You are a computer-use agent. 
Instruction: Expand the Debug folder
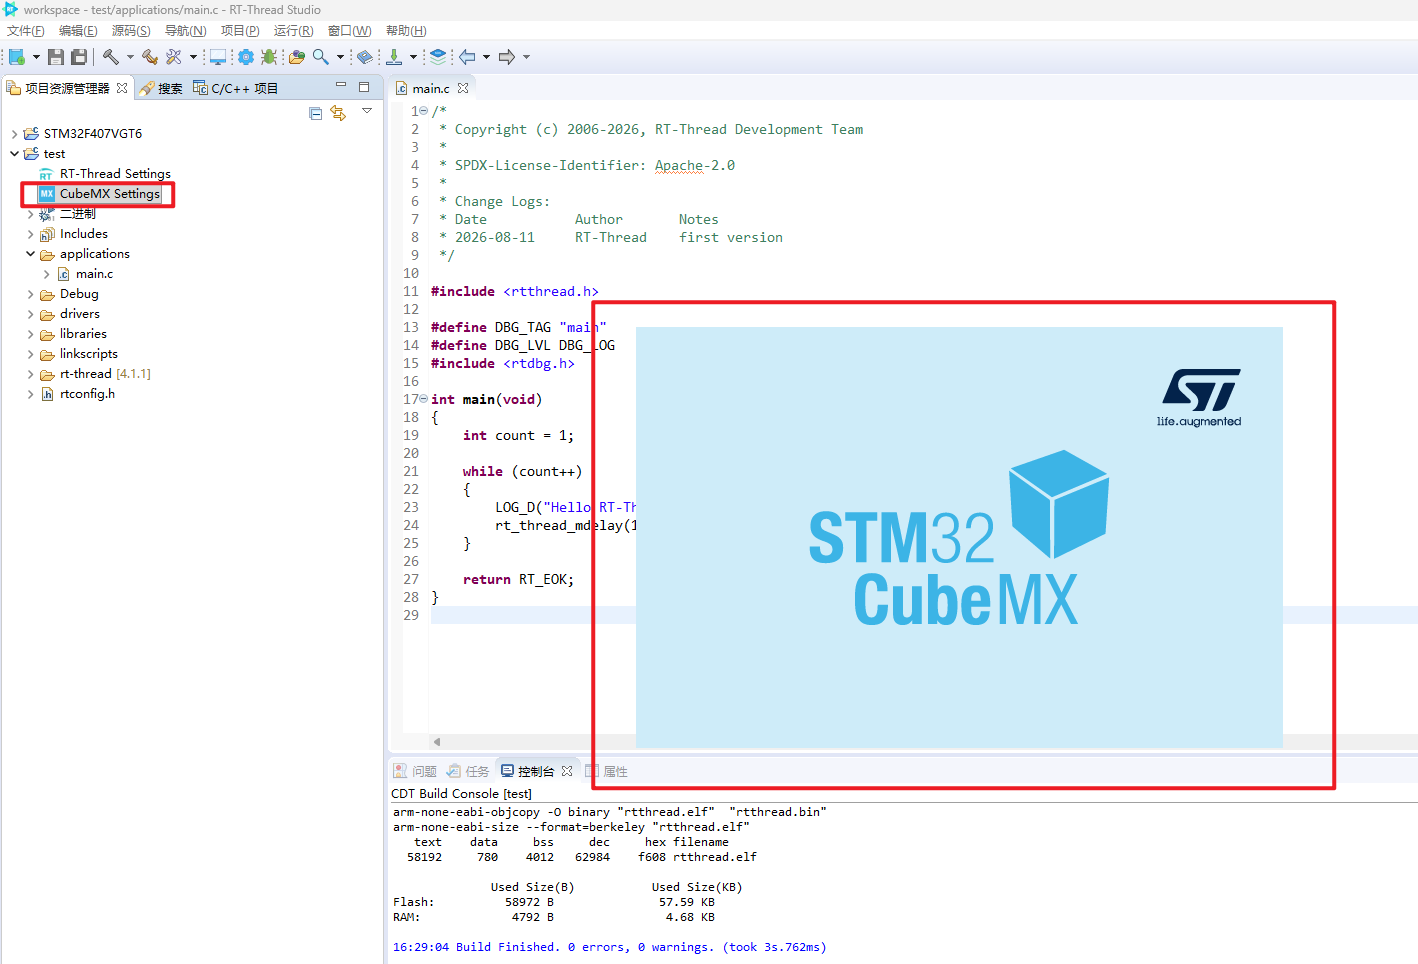coord(30,294)
